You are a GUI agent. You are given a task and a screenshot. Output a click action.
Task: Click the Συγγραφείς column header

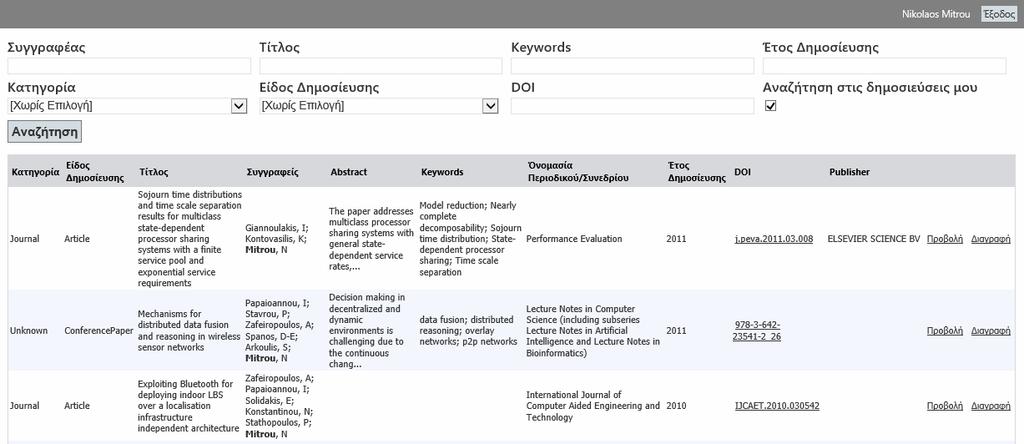pos(272,172)
